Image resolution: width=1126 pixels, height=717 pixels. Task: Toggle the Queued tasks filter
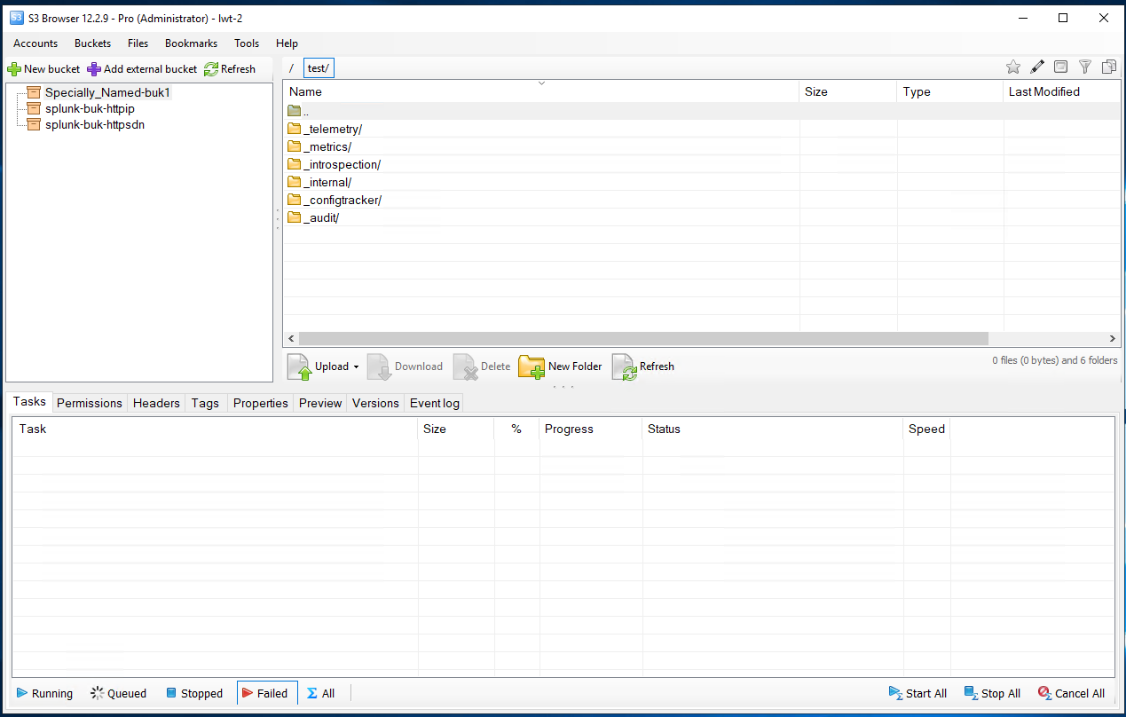[118, 693]
